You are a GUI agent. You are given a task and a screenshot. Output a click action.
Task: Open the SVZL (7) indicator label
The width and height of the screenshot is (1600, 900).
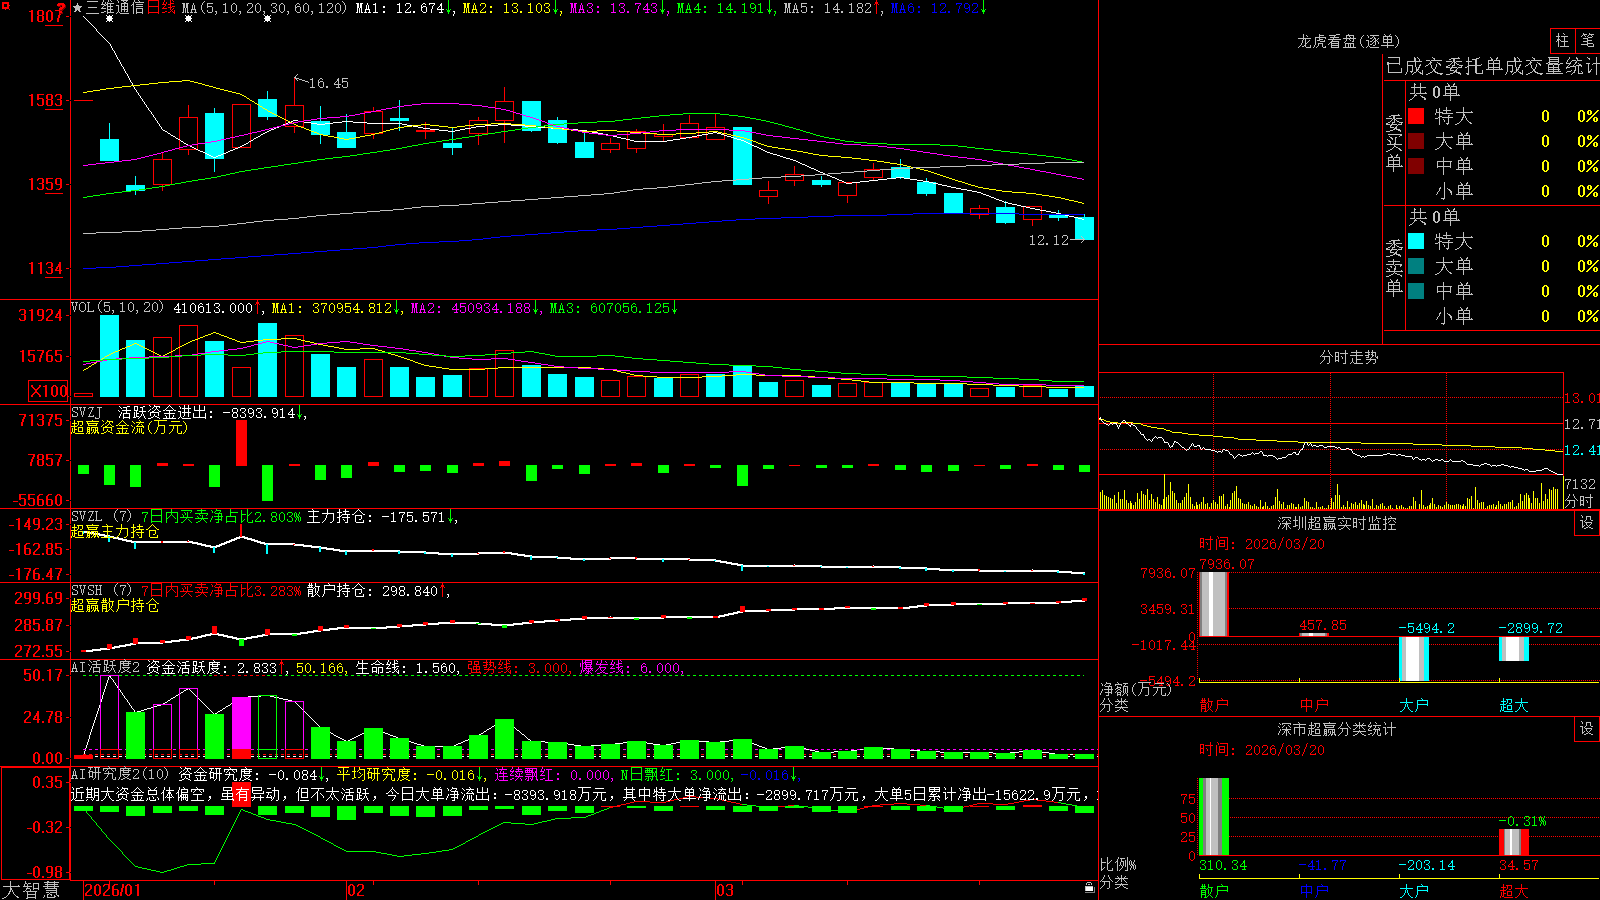101,516
